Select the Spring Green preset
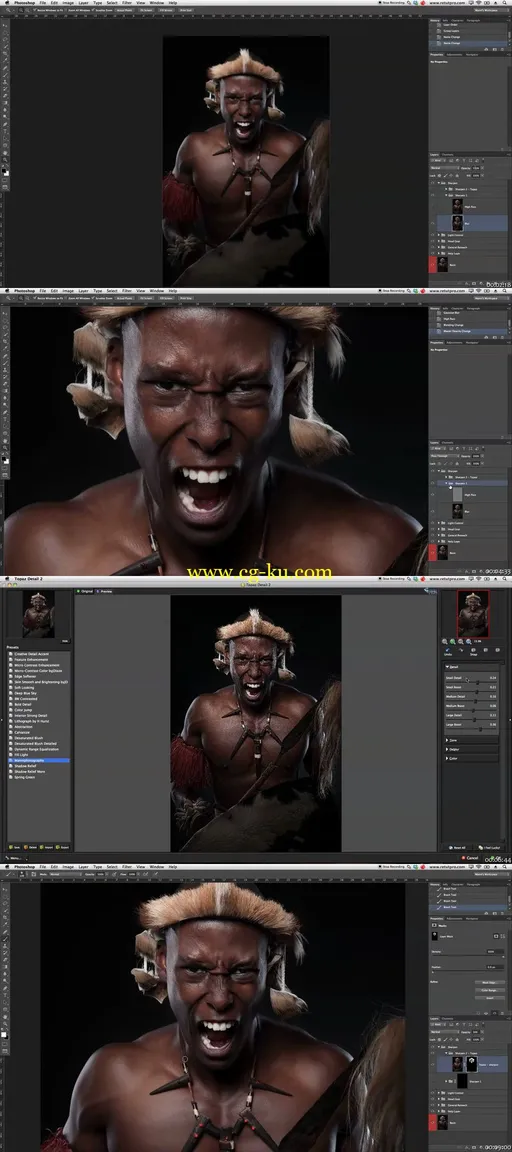This screenshot has height=1152, width=512. (24, 777)
